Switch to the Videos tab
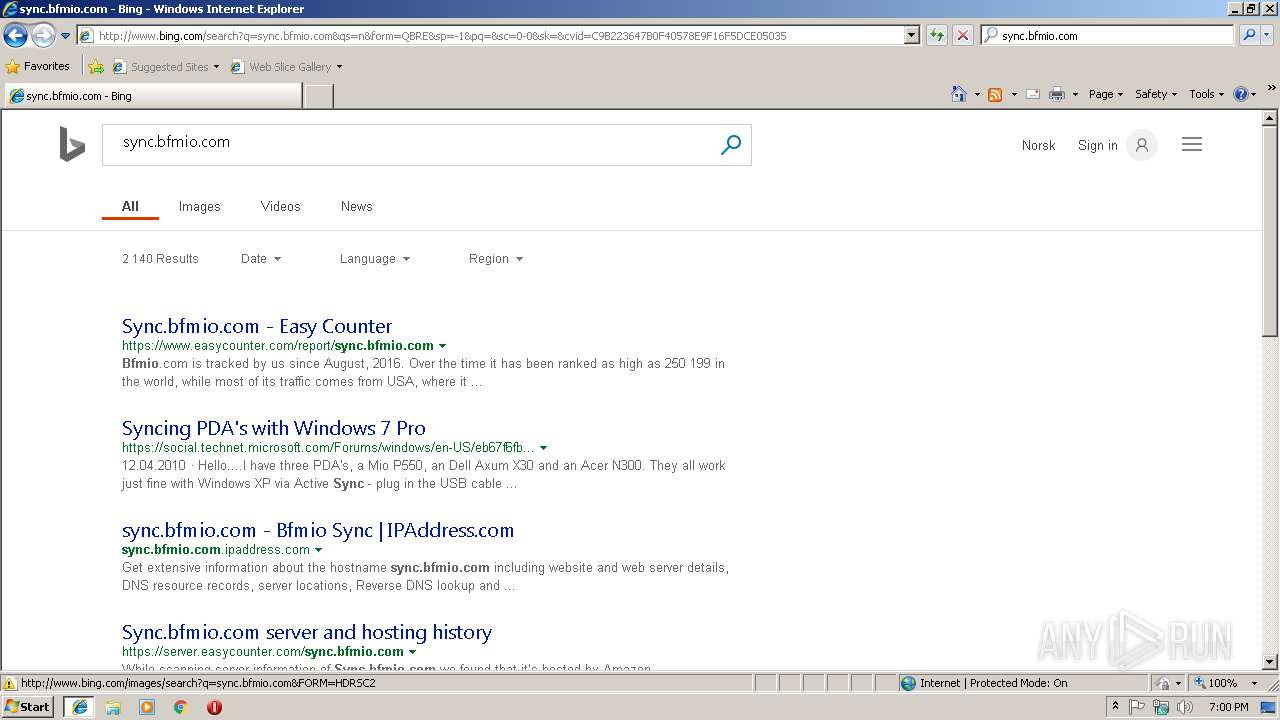The image size is (1280, 720). tap(280, 206)
